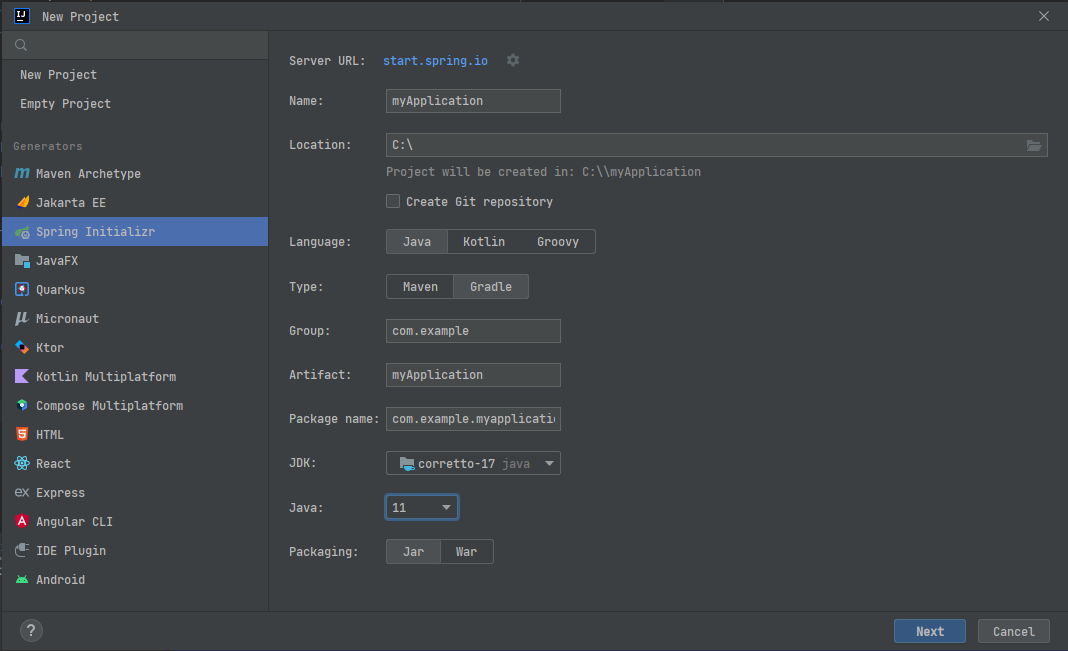This screenshot has width=1068, height=651.
Task: Click the Angular CLI logo icon
Action: click(x=22, y=521)
